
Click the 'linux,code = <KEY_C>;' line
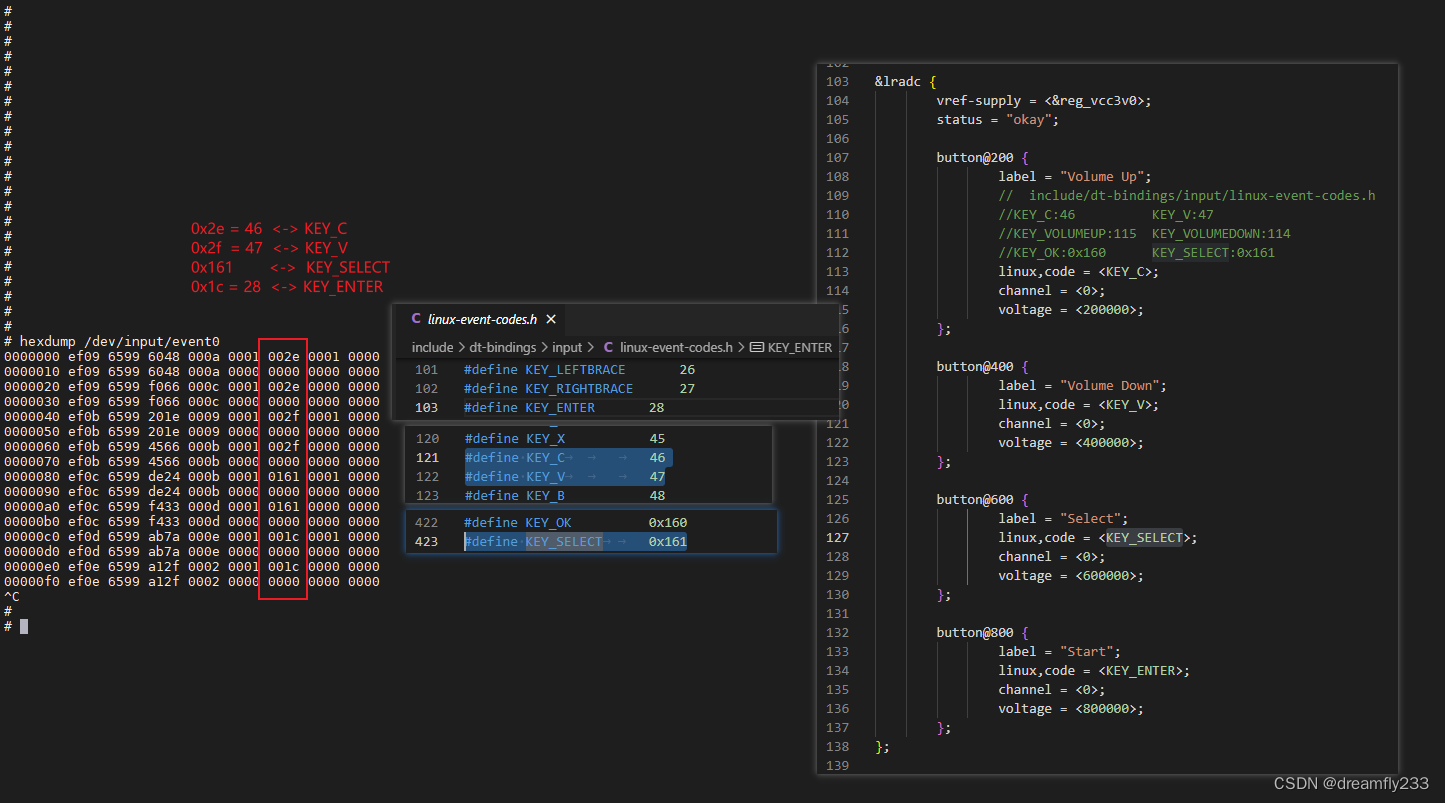point(1079,271)
